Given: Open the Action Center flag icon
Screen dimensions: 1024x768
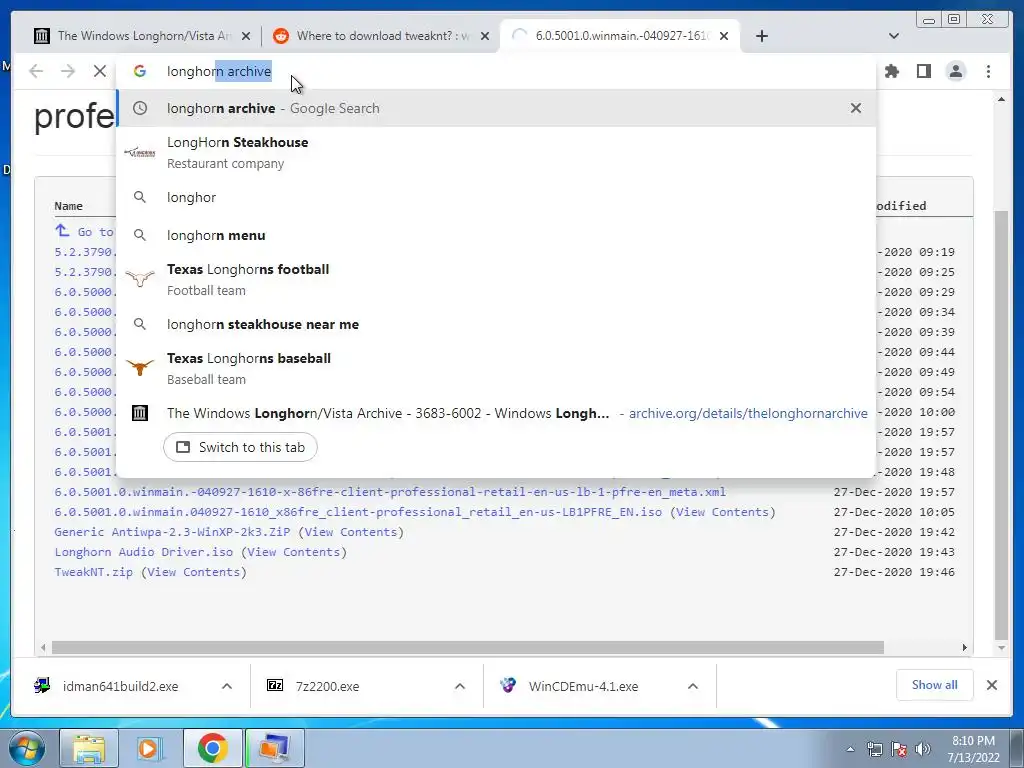Looking at the screenshot, I should [899, 749].
